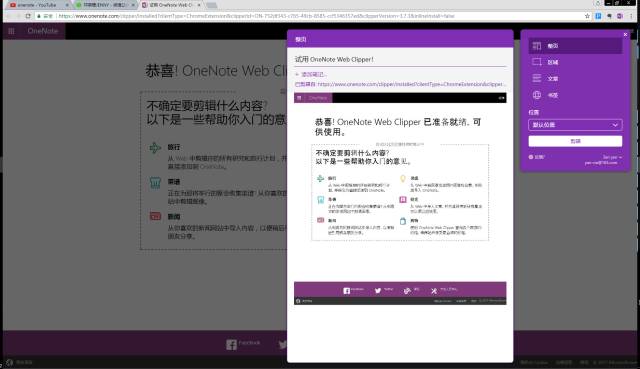
Task: Edit the clip title 'OneNote Web Clipper' field
Action: pyautogui.click(x=400, y=60)
